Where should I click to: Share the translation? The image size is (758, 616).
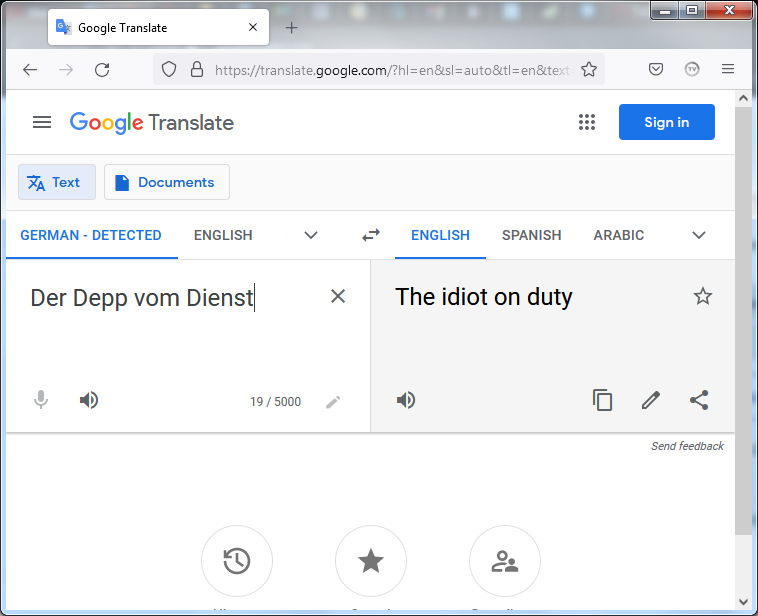[699, 400]
